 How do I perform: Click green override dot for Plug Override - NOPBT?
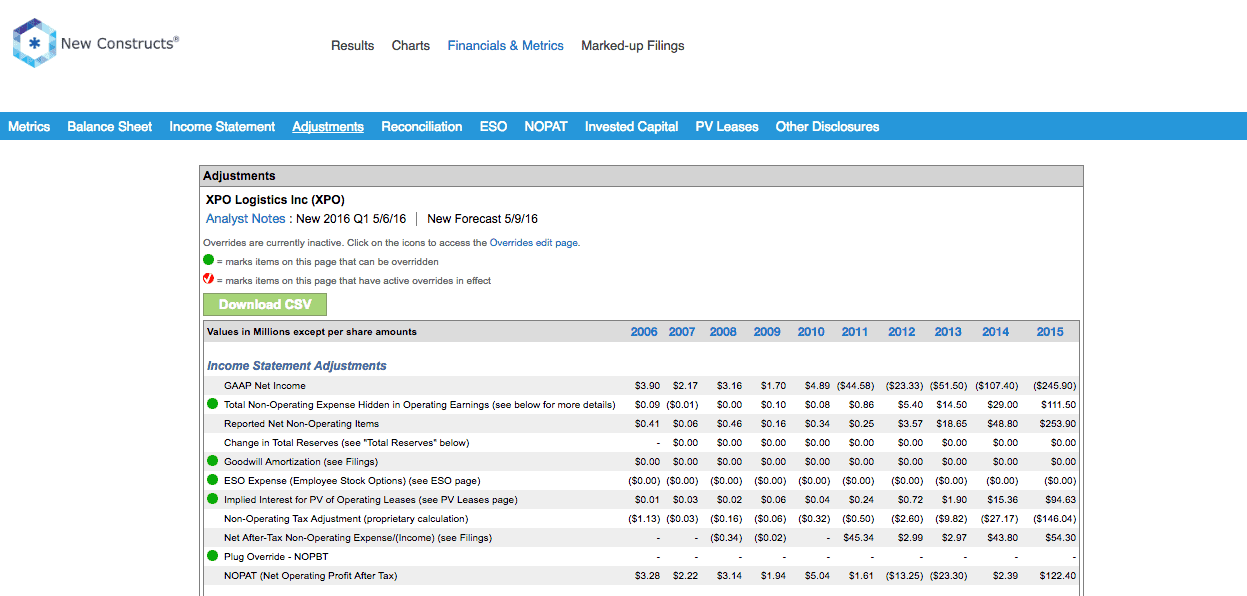coord(212,557)
